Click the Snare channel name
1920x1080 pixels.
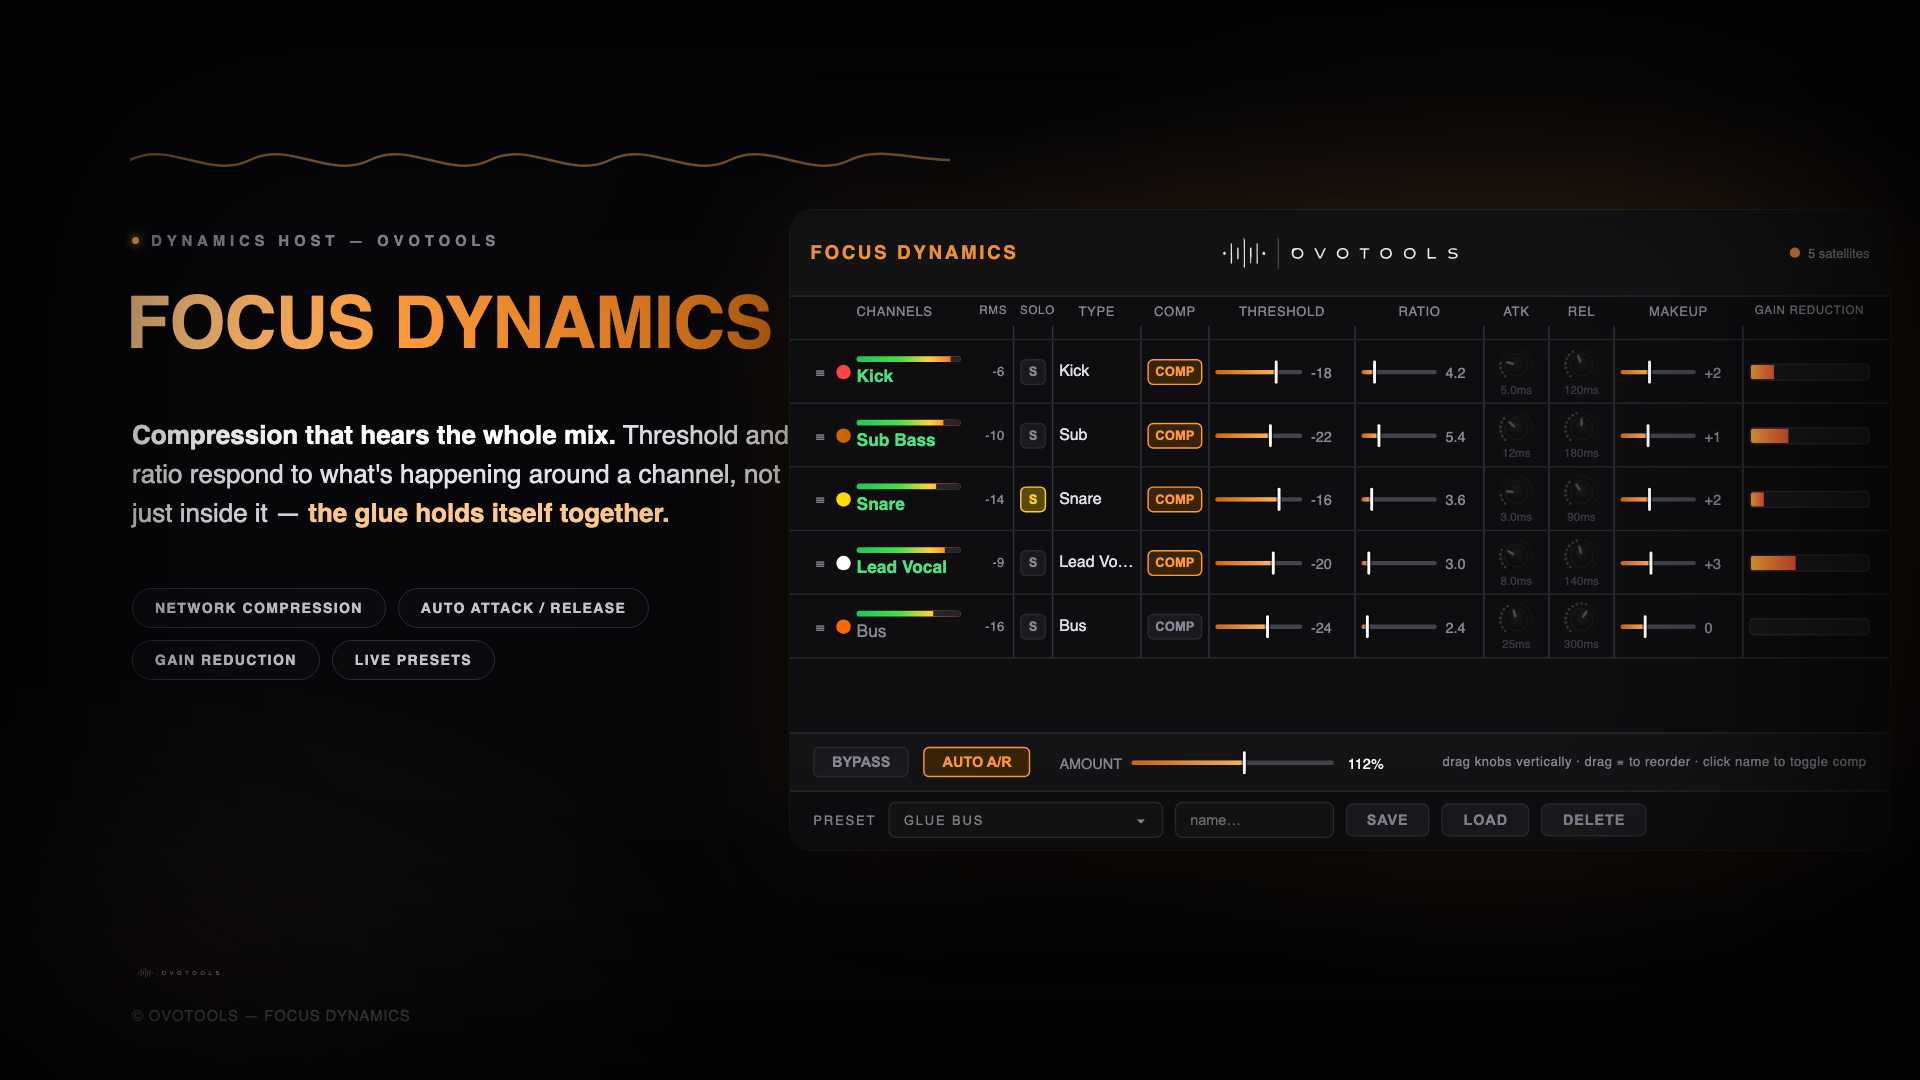click(x=880, y=504)
